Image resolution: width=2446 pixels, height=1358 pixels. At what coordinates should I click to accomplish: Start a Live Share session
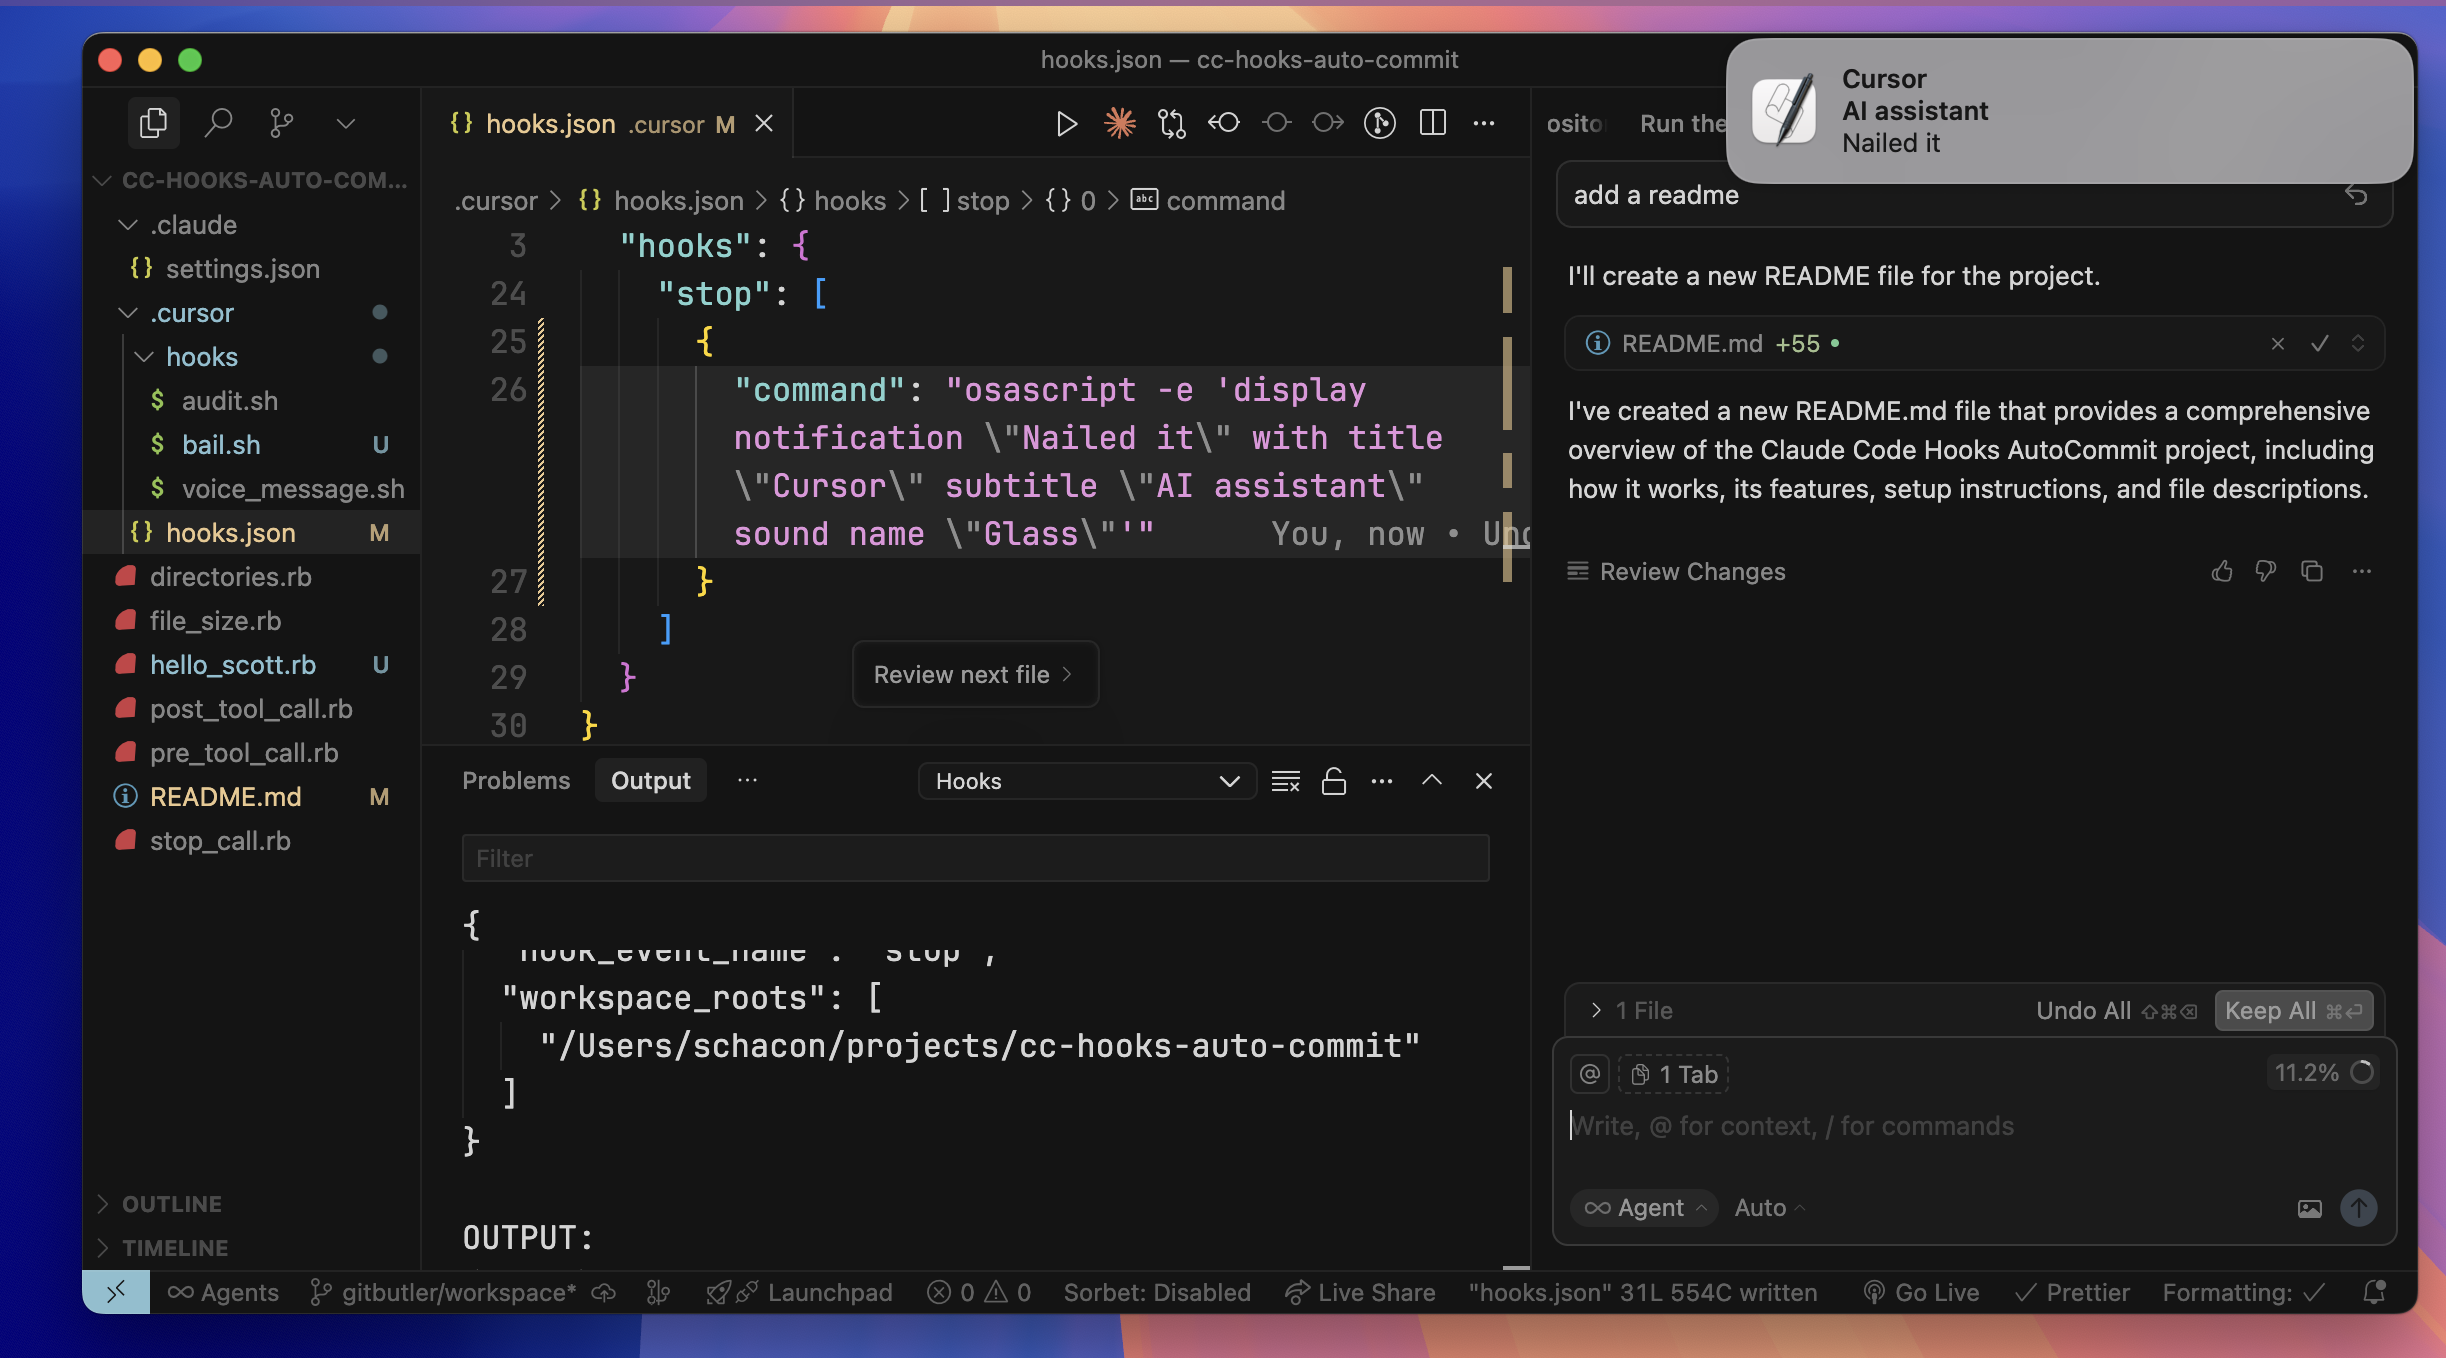1360,1292
